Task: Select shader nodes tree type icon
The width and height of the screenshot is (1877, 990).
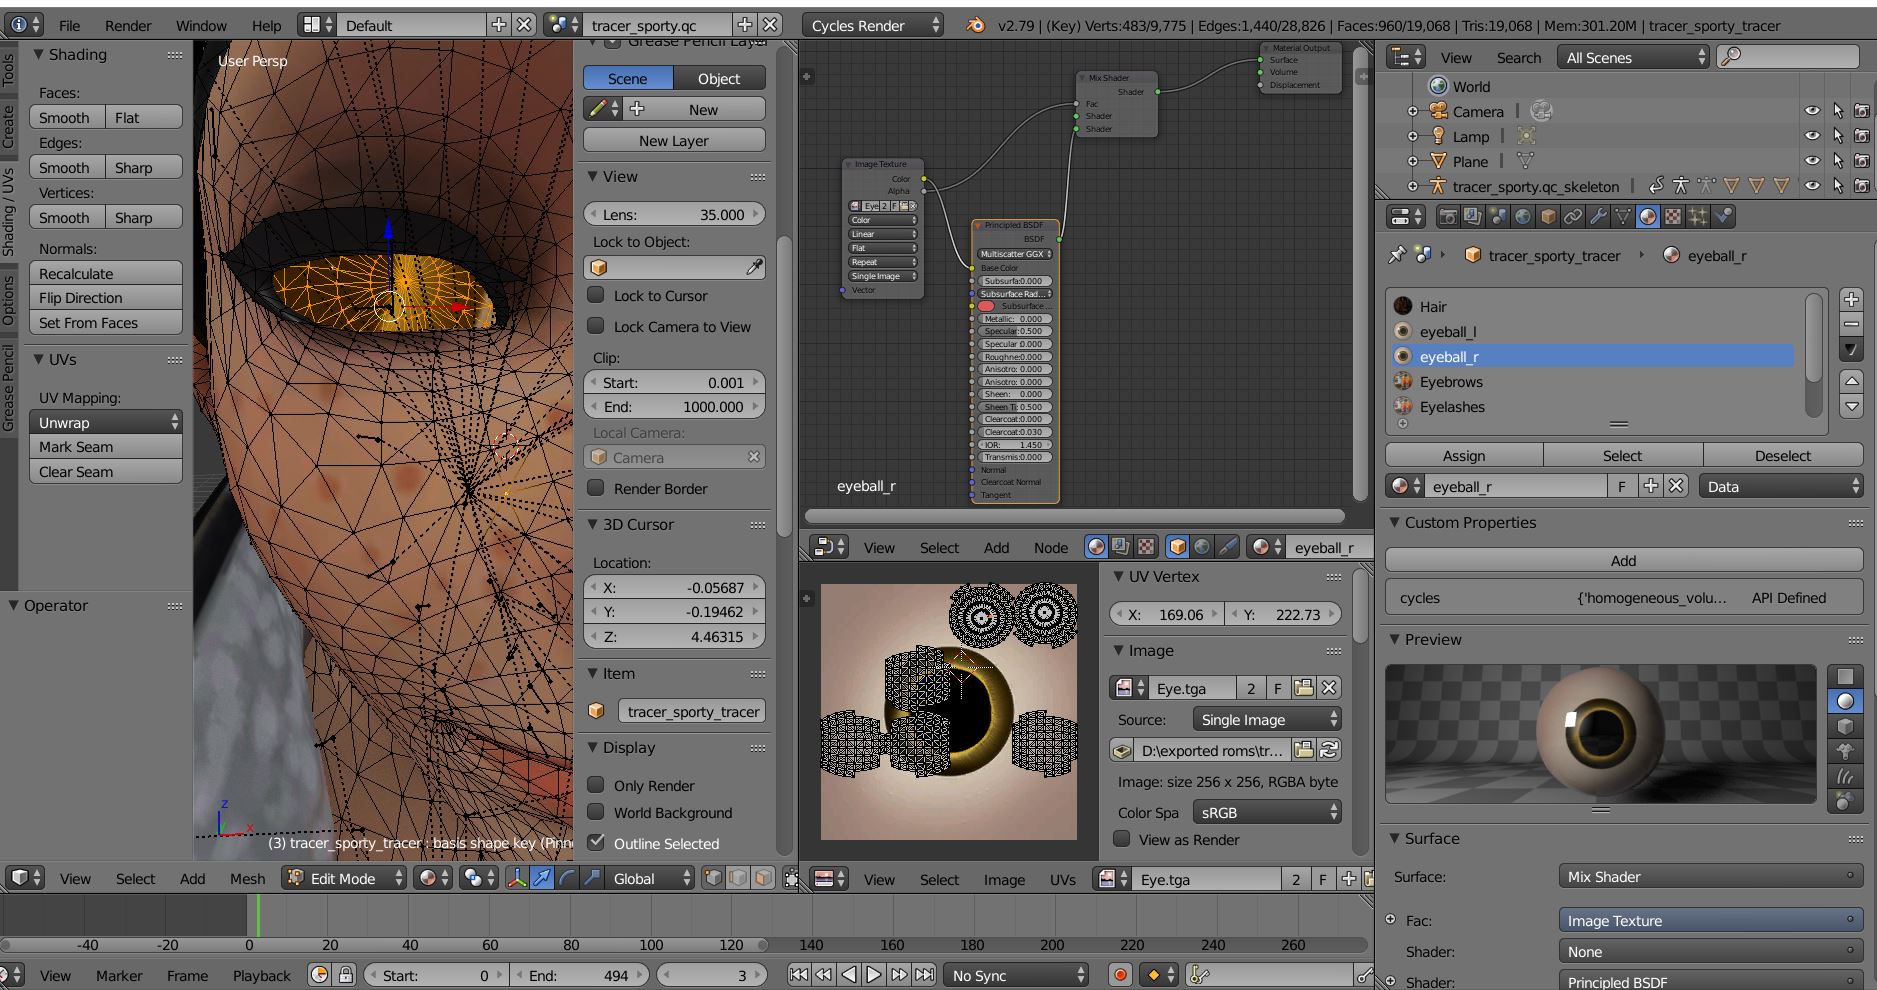Action: 1096,547
